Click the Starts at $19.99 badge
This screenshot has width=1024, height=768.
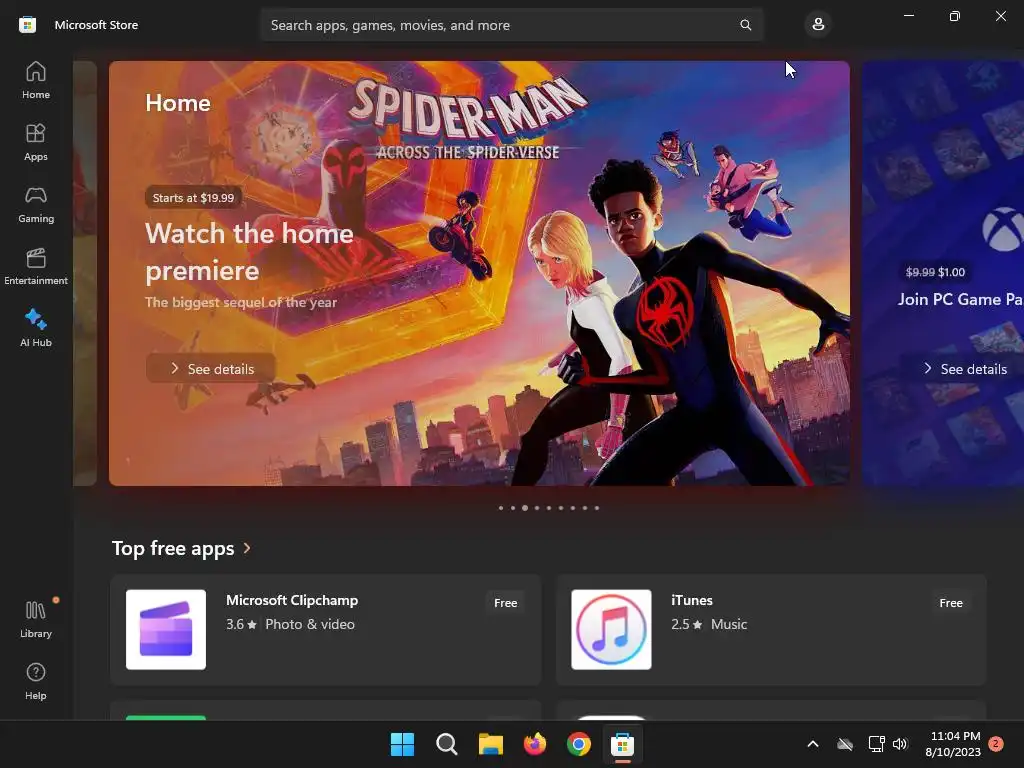pyautogui.click(x=193, y=198)
